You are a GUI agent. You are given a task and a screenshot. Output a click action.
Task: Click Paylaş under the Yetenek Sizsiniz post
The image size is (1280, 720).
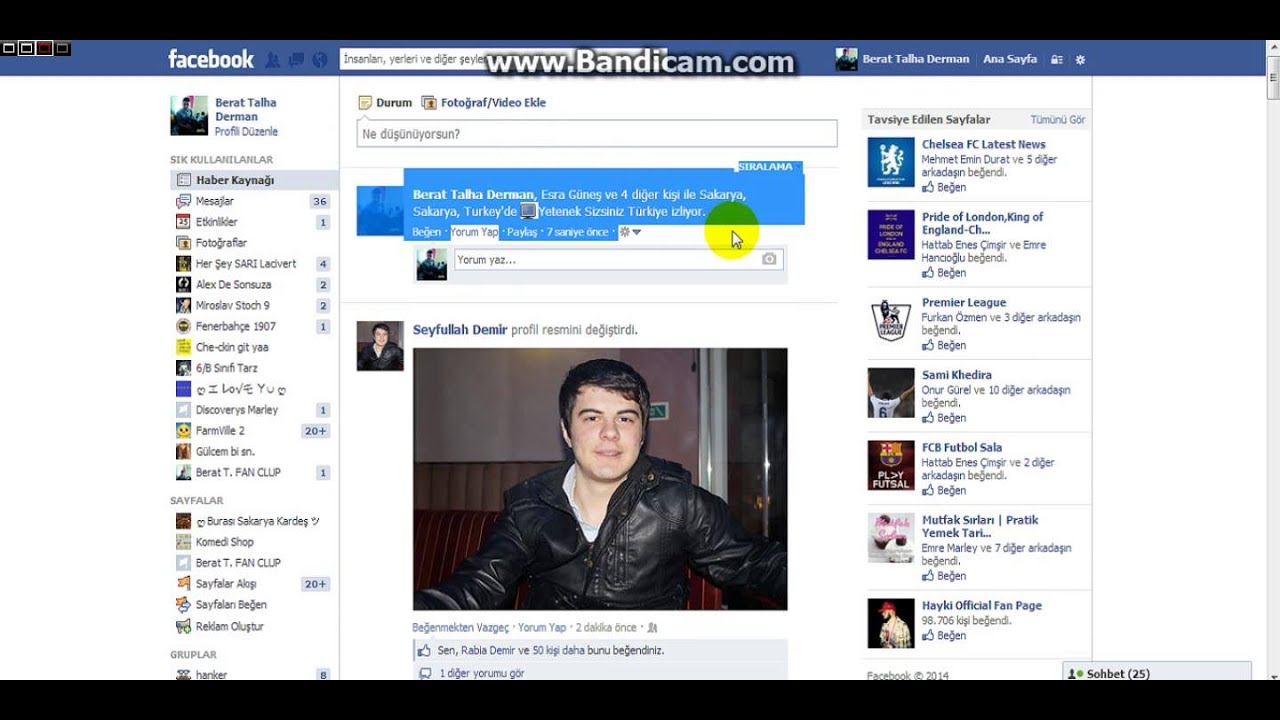click(521, 232)
